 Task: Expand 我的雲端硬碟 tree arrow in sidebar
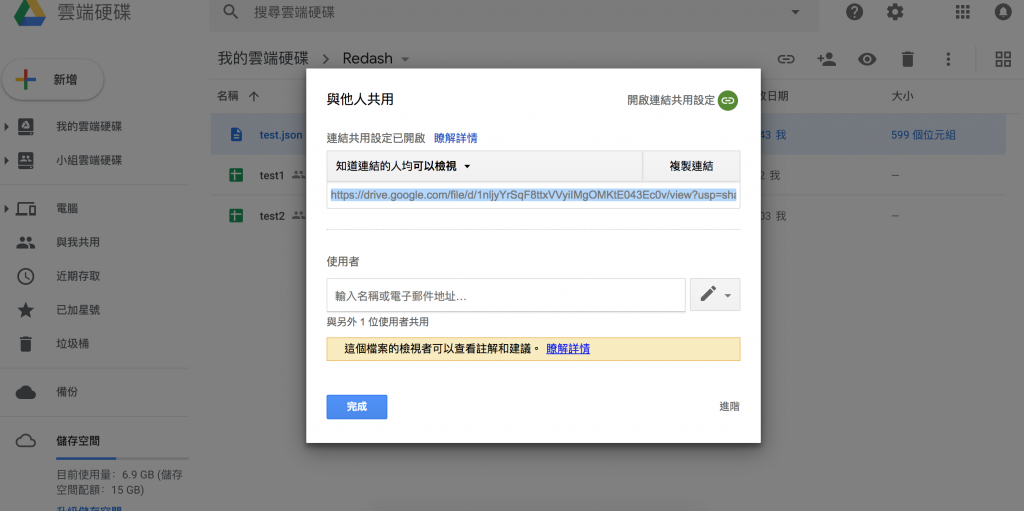(x=7, y=126)
